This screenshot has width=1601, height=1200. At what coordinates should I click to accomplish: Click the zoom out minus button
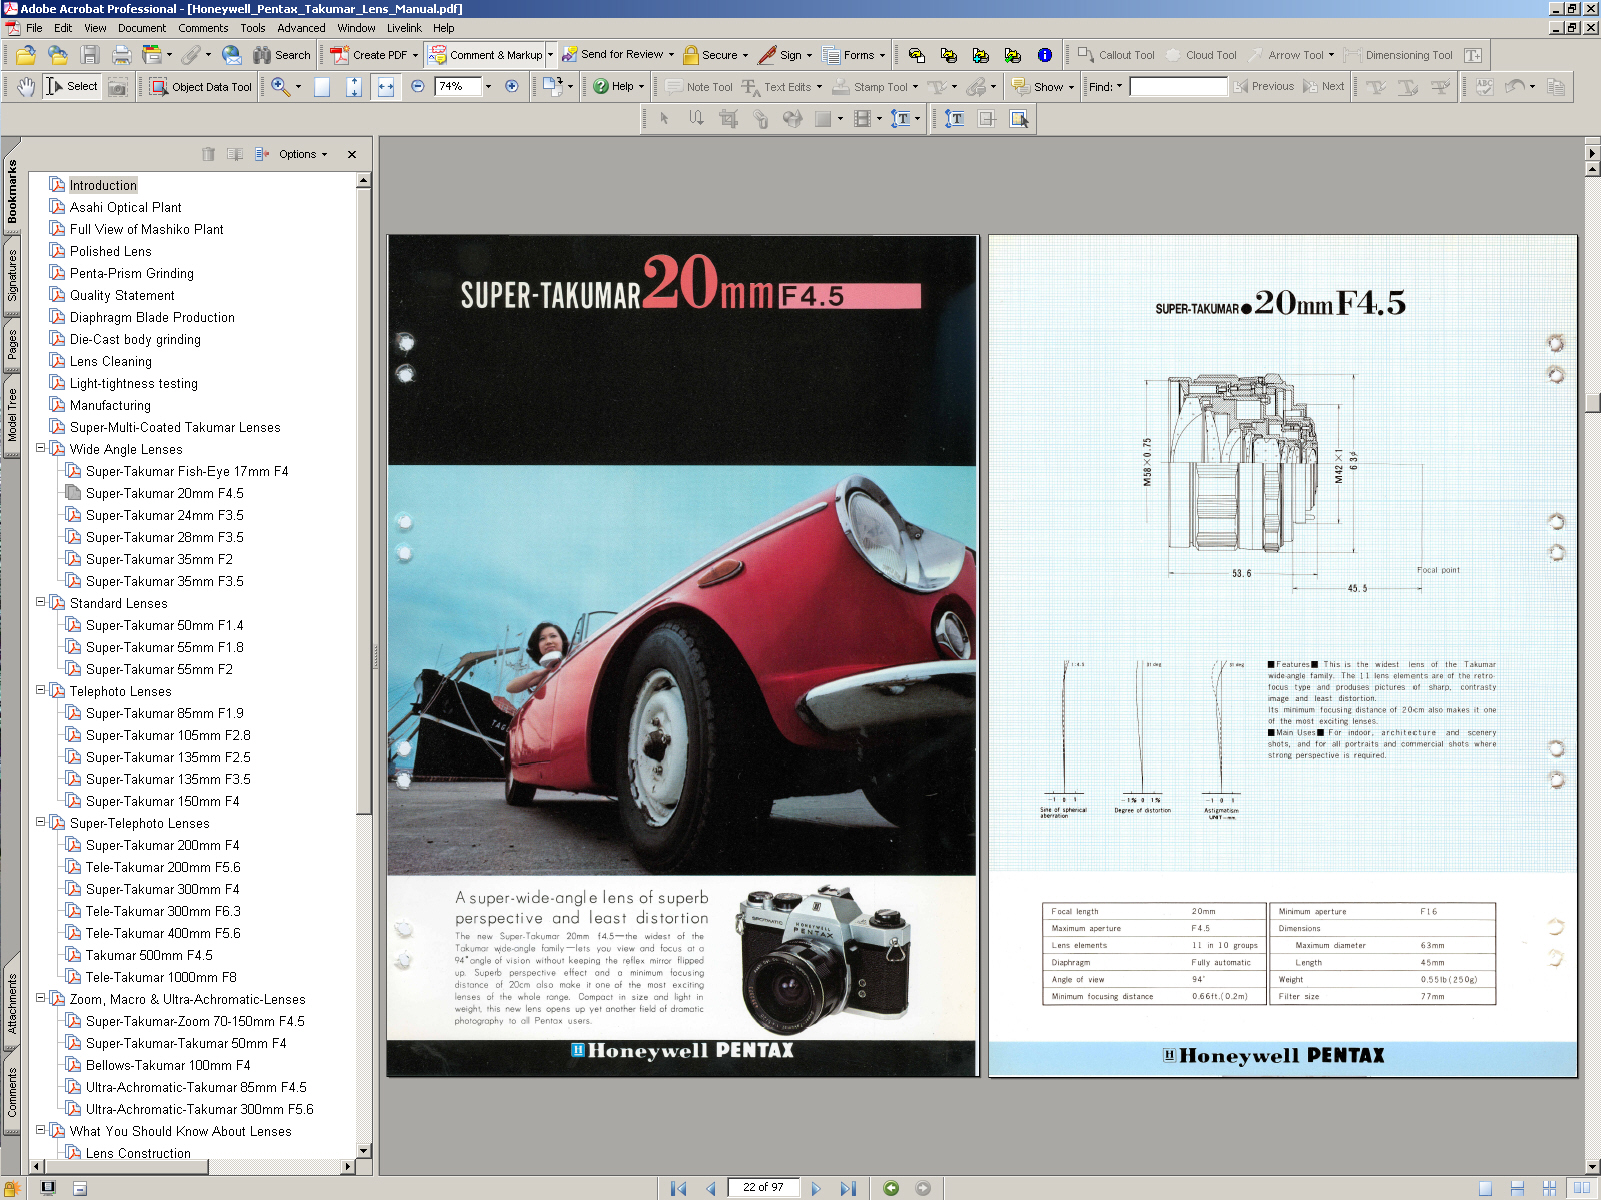[x=418, y=87]
